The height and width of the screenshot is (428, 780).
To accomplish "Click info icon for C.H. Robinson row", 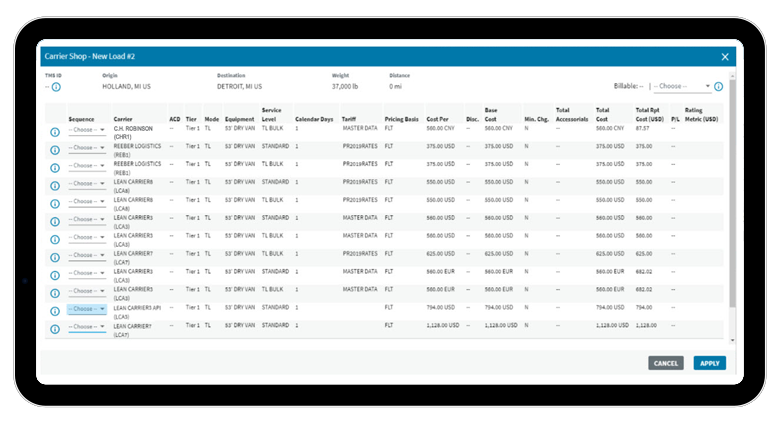I will pyautogui.click(x=55, y=130).
